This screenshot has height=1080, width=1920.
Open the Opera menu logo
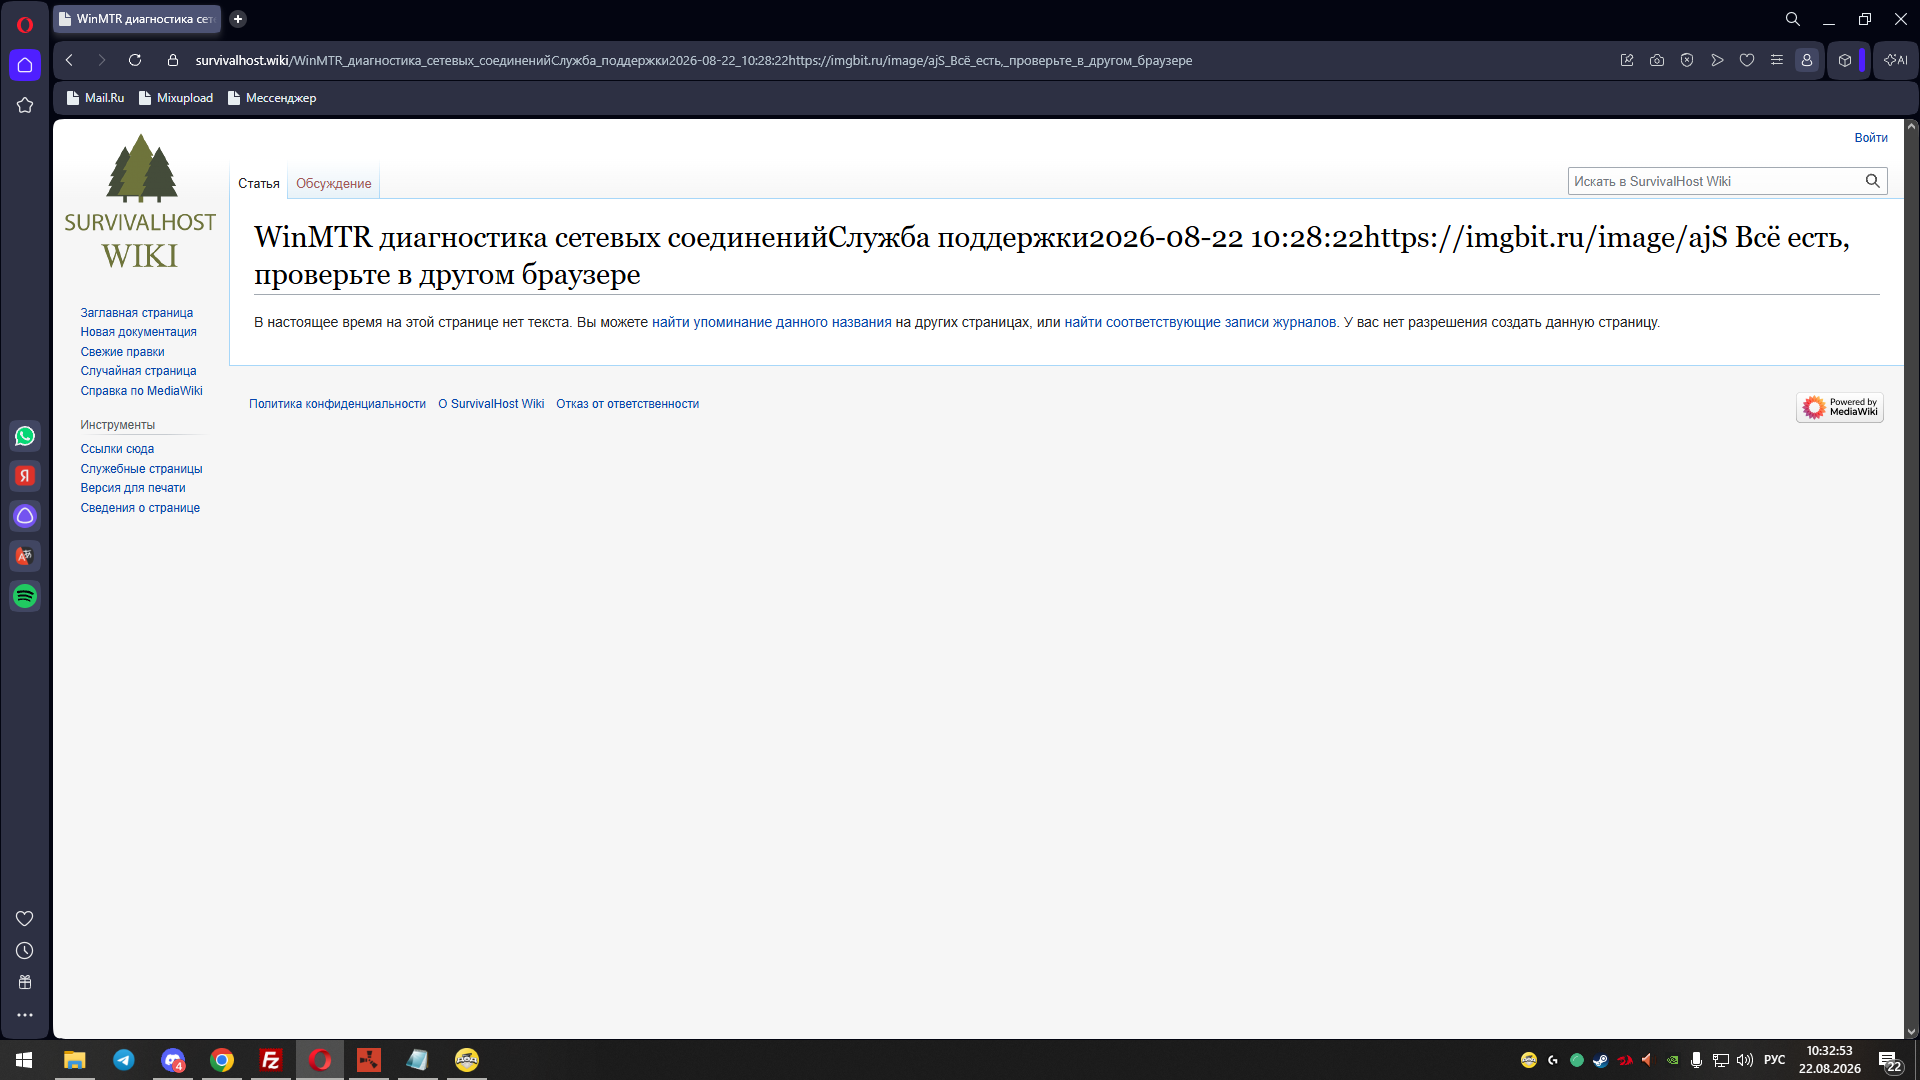tap(25, 24)
